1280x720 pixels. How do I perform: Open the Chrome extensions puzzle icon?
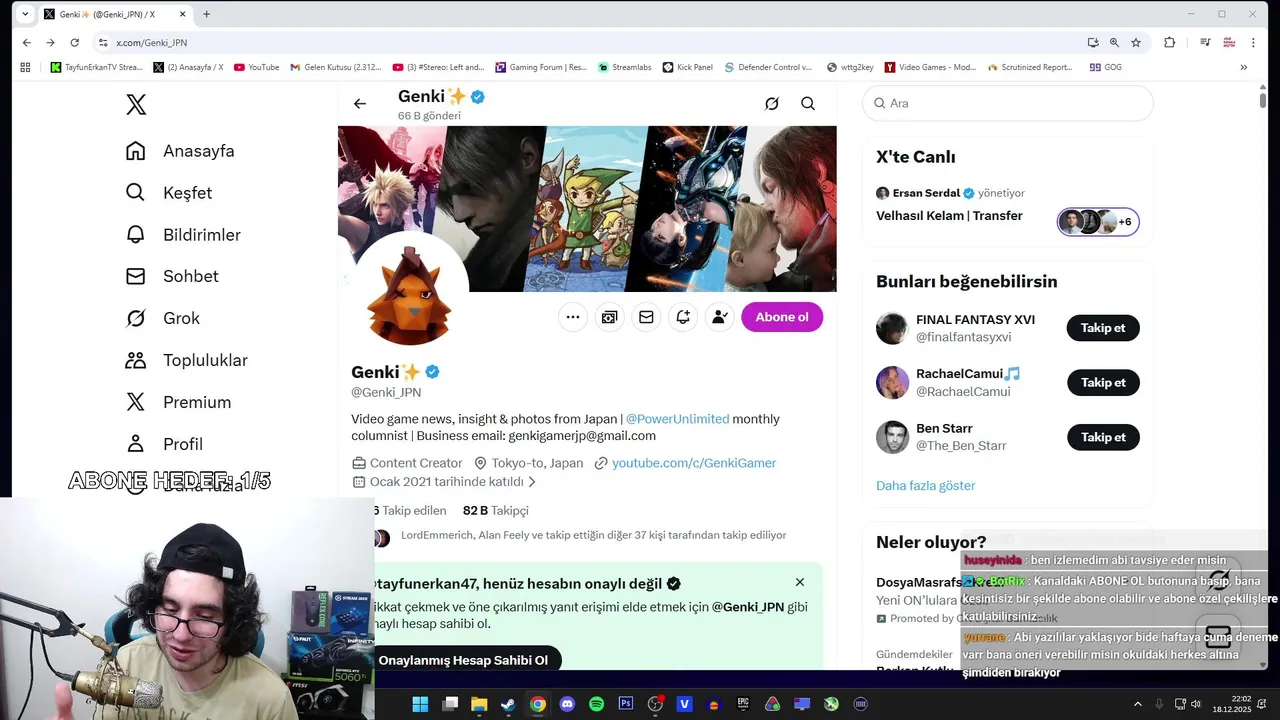[1169, 42]
